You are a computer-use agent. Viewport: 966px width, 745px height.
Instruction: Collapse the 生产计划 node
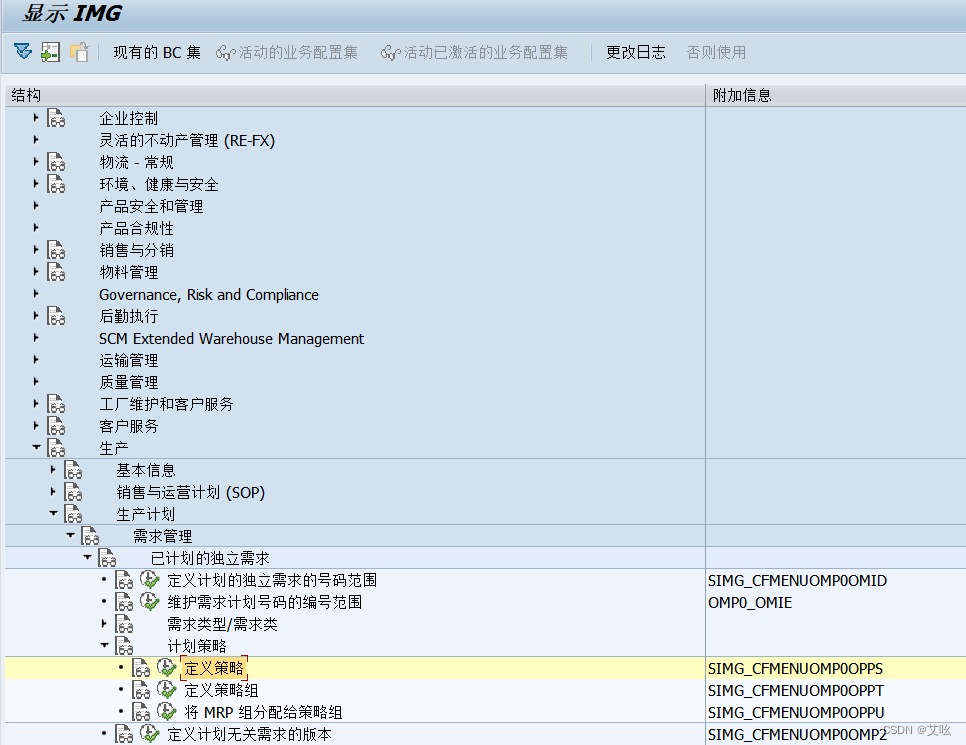point(52,513)
